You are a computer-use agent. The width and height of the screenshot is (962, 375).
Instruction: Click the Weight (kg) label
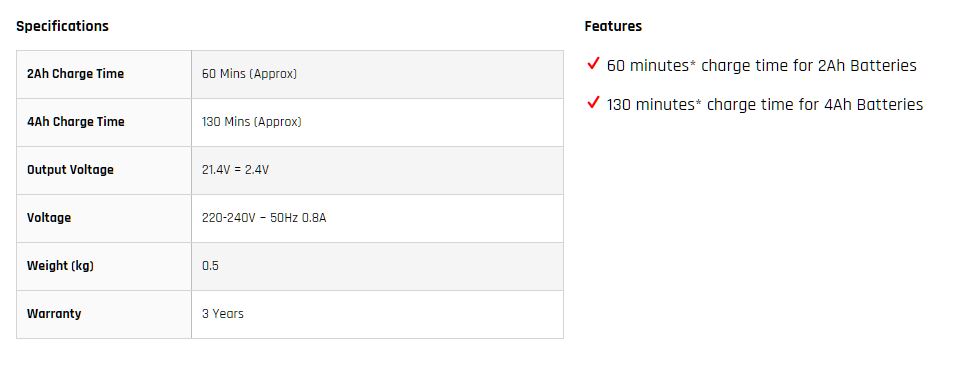60,266
